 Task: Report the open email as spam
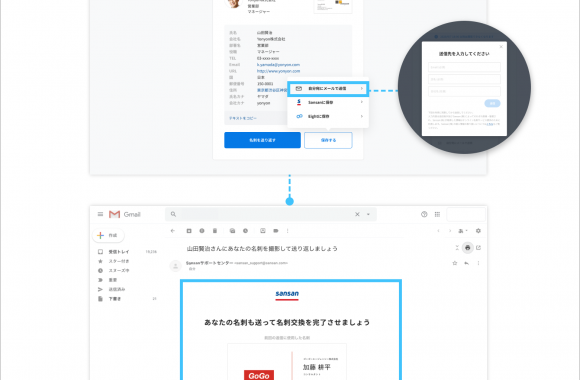[x=202, y=231]
